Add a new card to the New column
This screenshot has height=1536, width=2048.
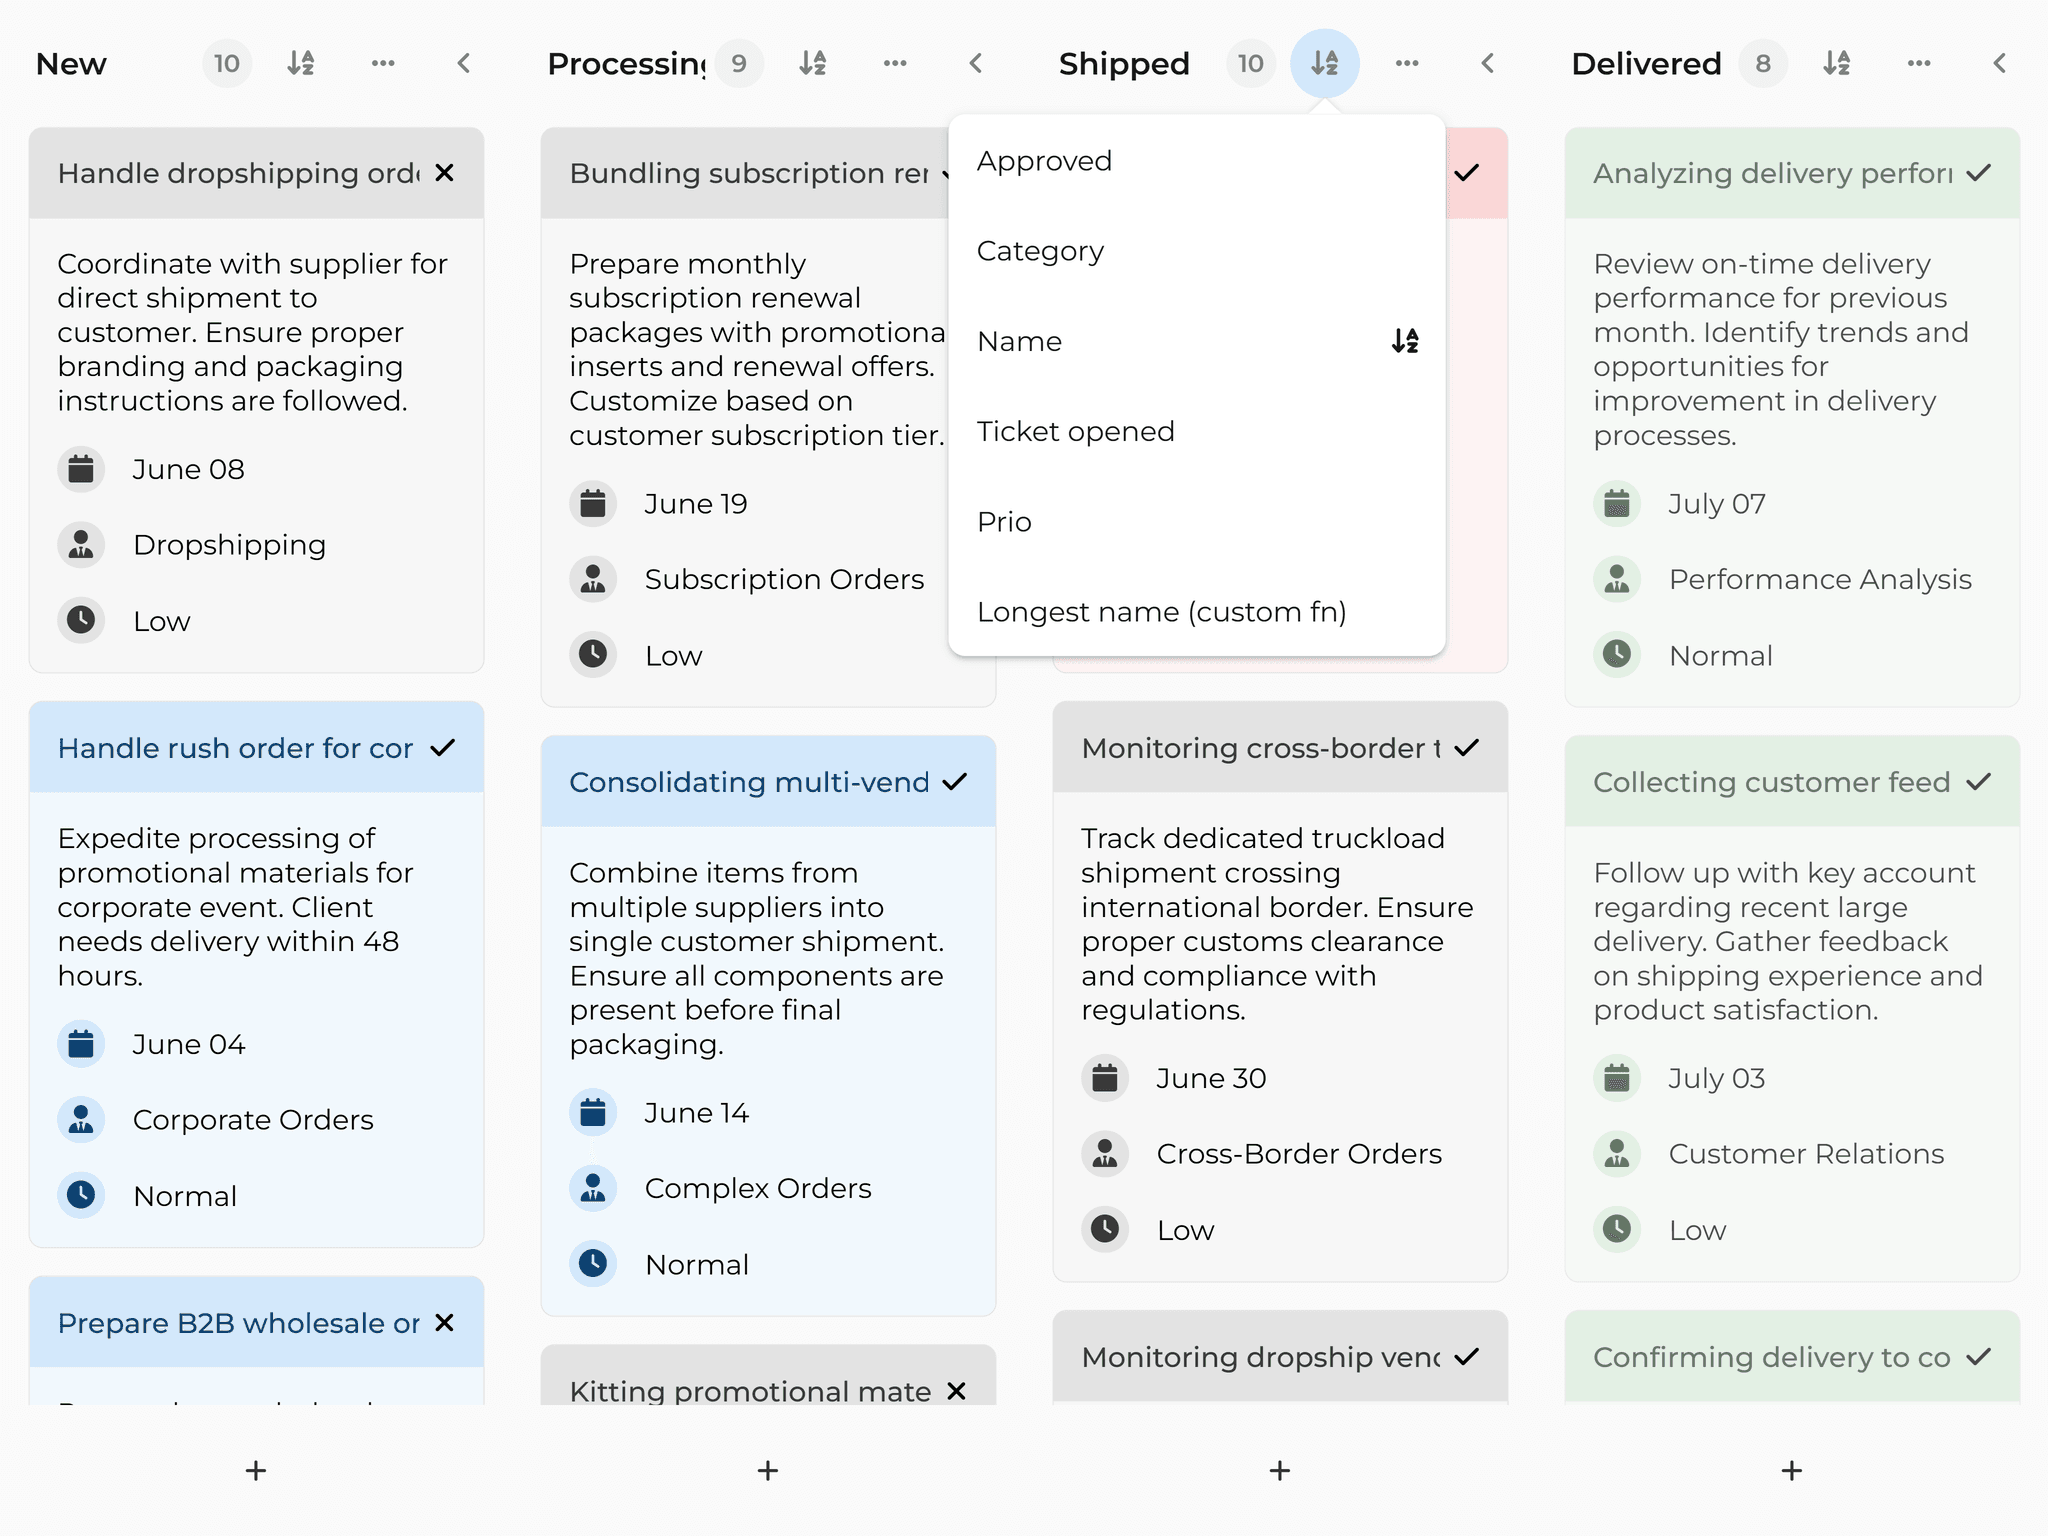click(x=256, y=1470)
